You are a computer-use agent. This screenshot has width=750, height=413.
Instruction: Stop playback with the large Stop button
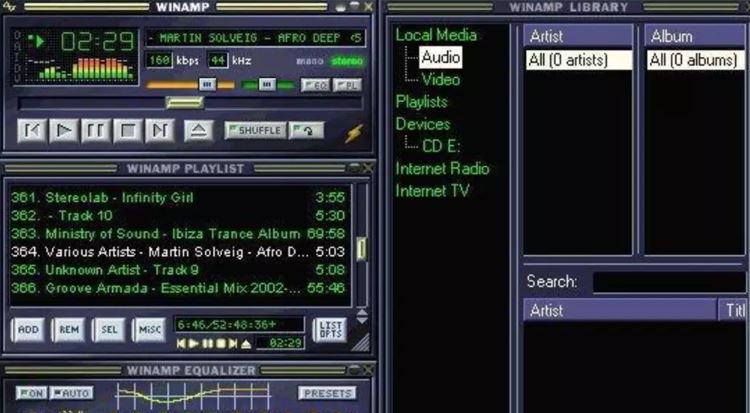(128, 130)
